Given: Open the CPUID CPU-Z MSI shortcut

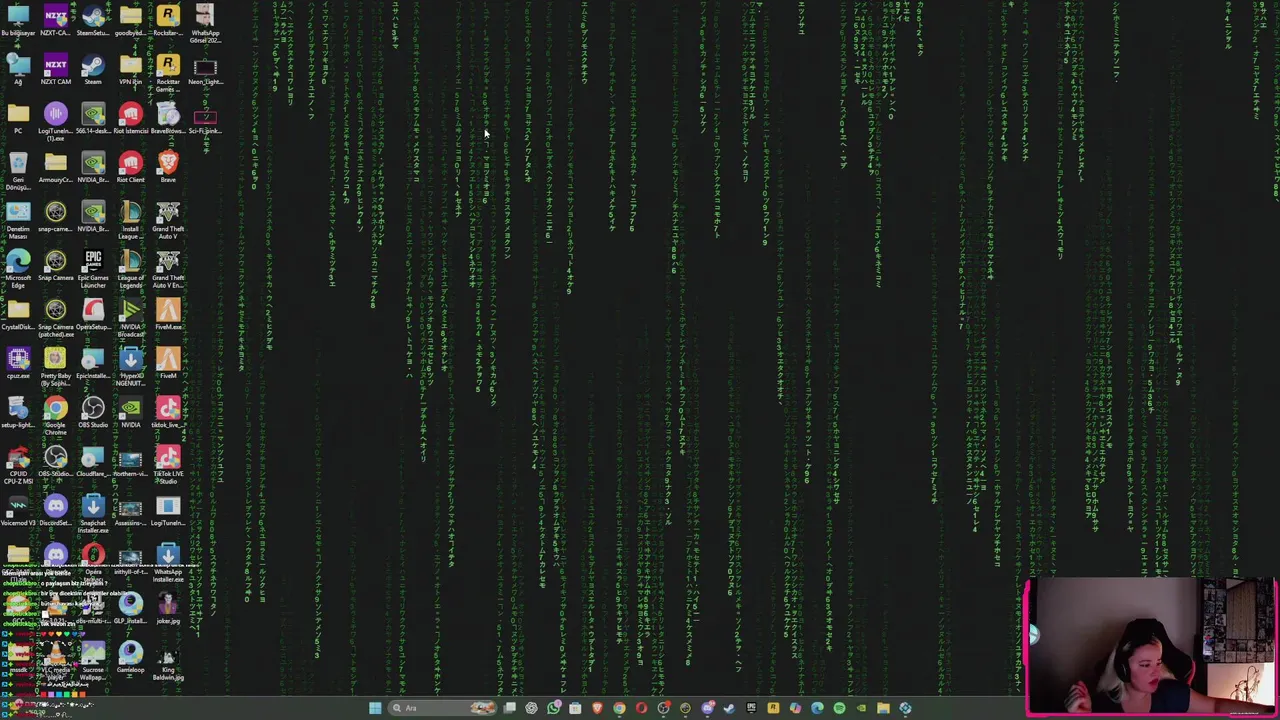Looking at the screenshot, I should [x=18, y=464].
